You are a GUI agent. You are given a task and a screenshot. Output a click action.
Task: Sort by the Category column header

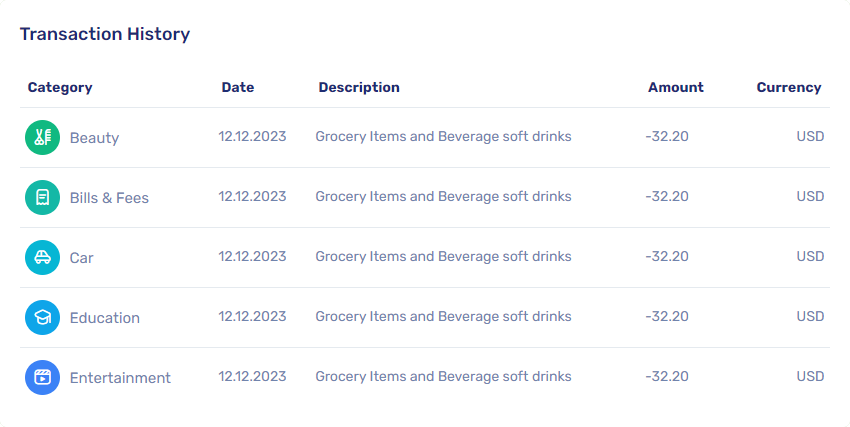60,87
